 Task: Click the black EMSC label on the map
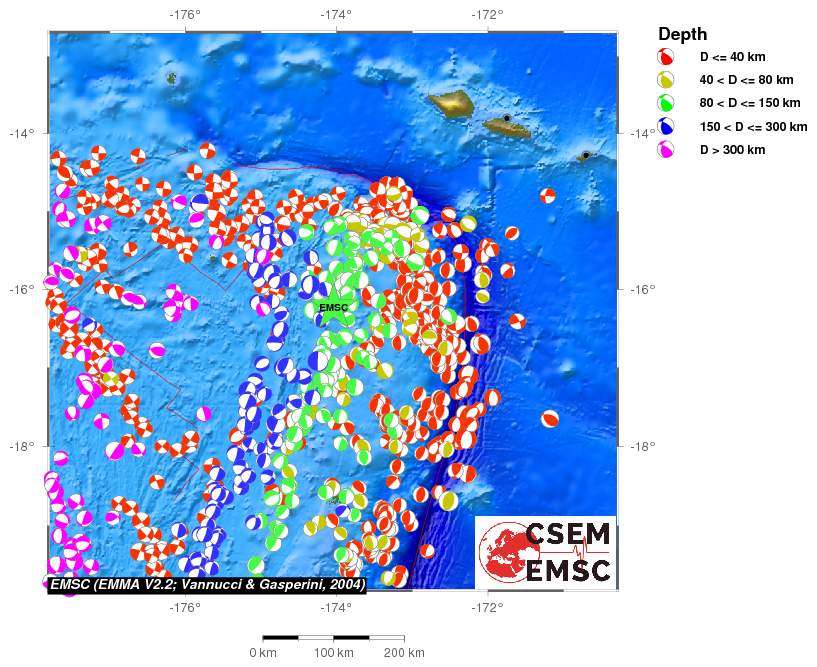(x=333, y=308)
